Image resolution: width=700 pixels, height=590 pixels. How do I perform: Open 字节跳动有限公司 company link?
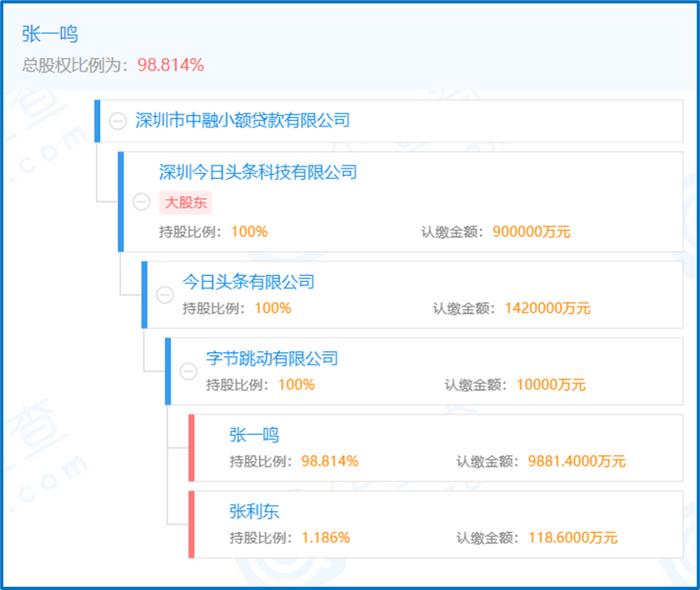pyautogui.click(x=272, y=358)
